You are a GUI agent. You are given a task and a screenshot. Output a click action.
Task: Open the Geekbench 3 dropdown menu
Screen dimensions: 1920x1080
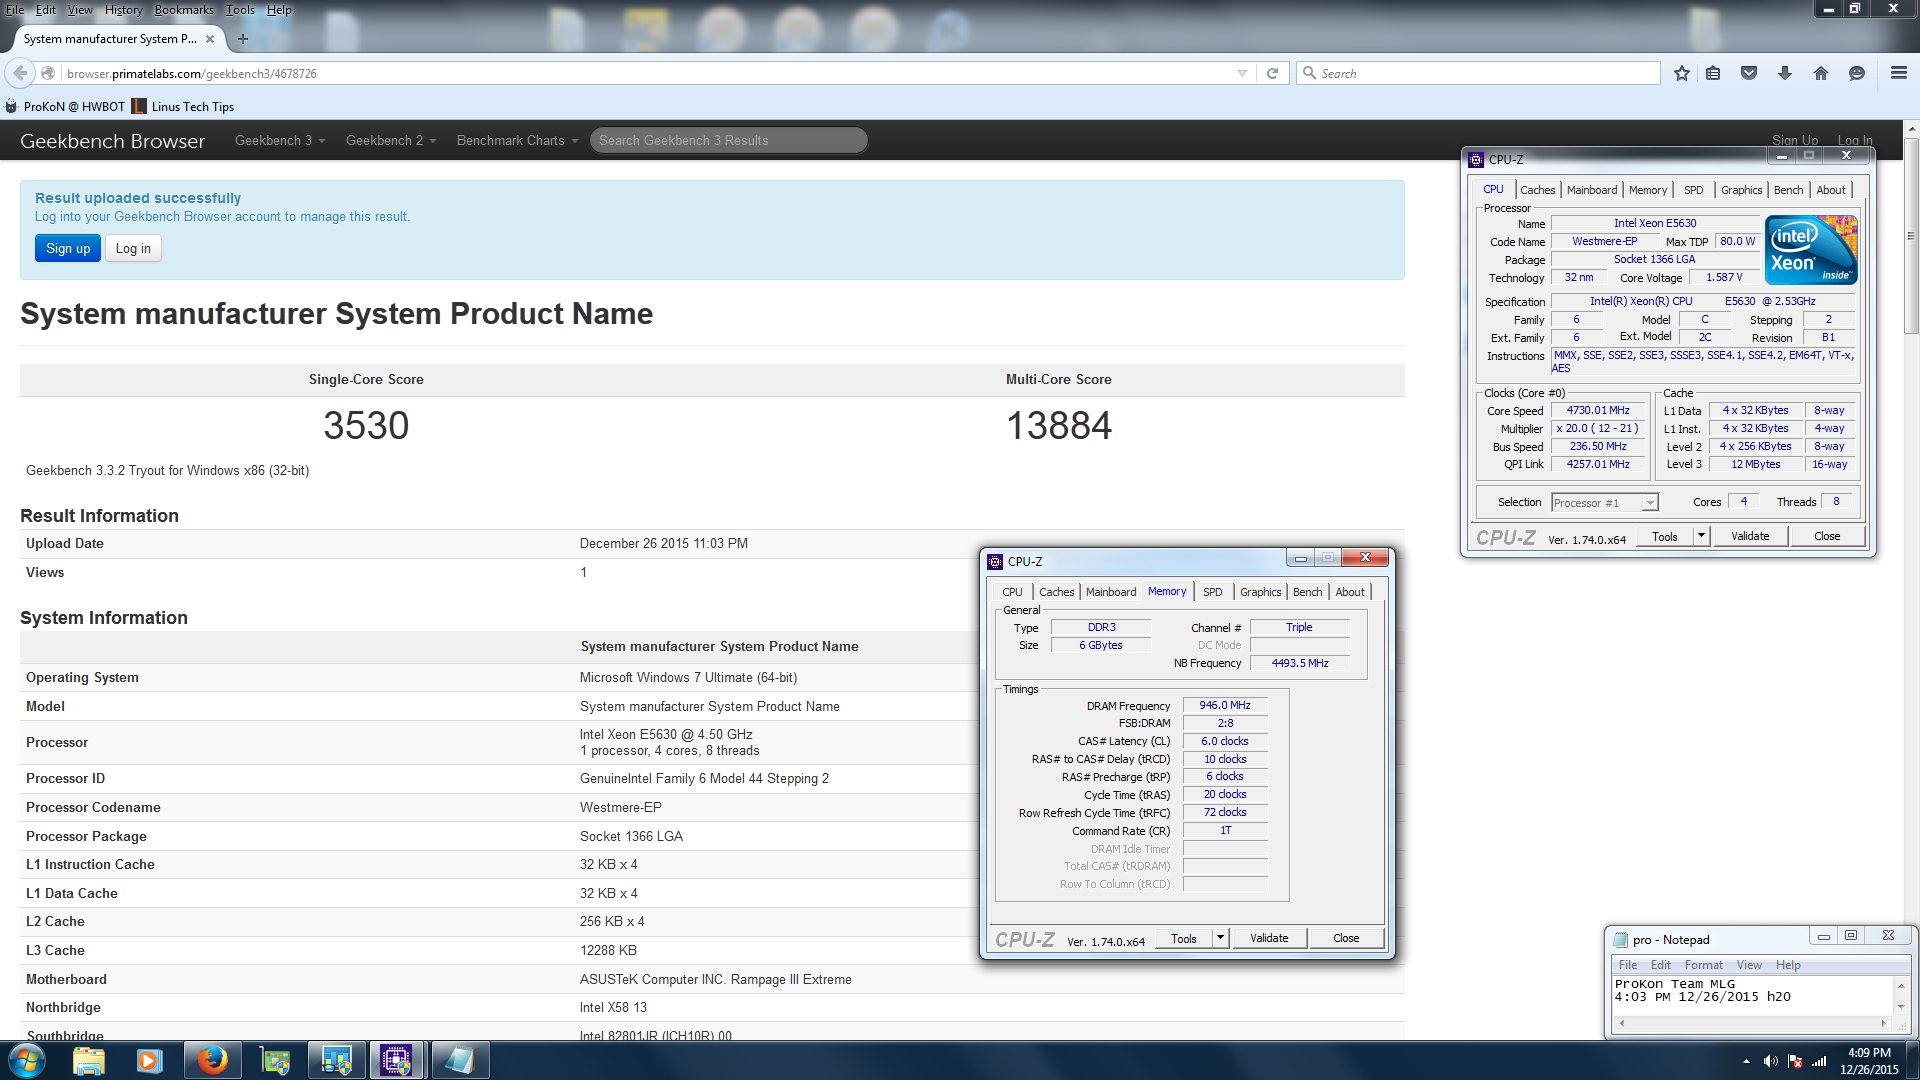[280, 140]
